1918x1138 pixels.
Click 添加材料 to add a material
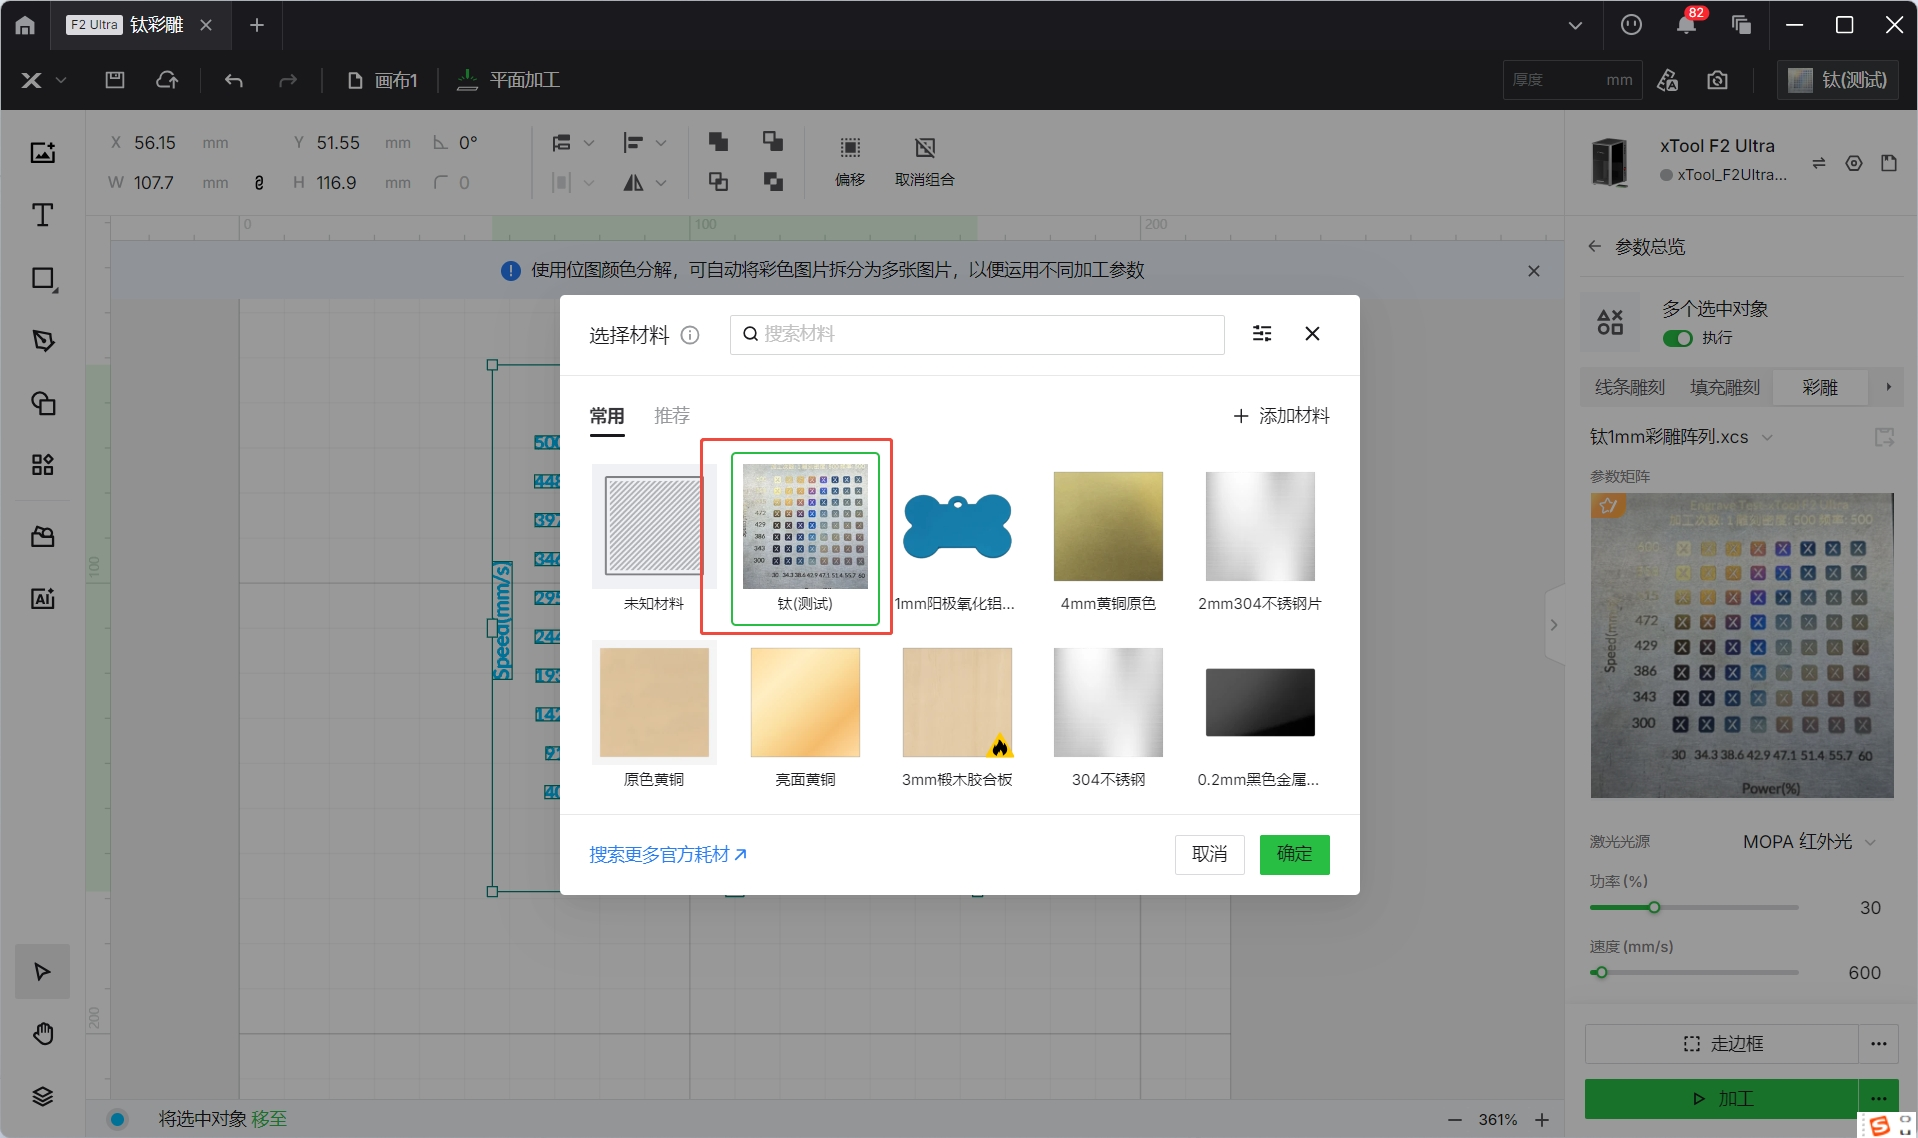click(x=1281, y=416)
